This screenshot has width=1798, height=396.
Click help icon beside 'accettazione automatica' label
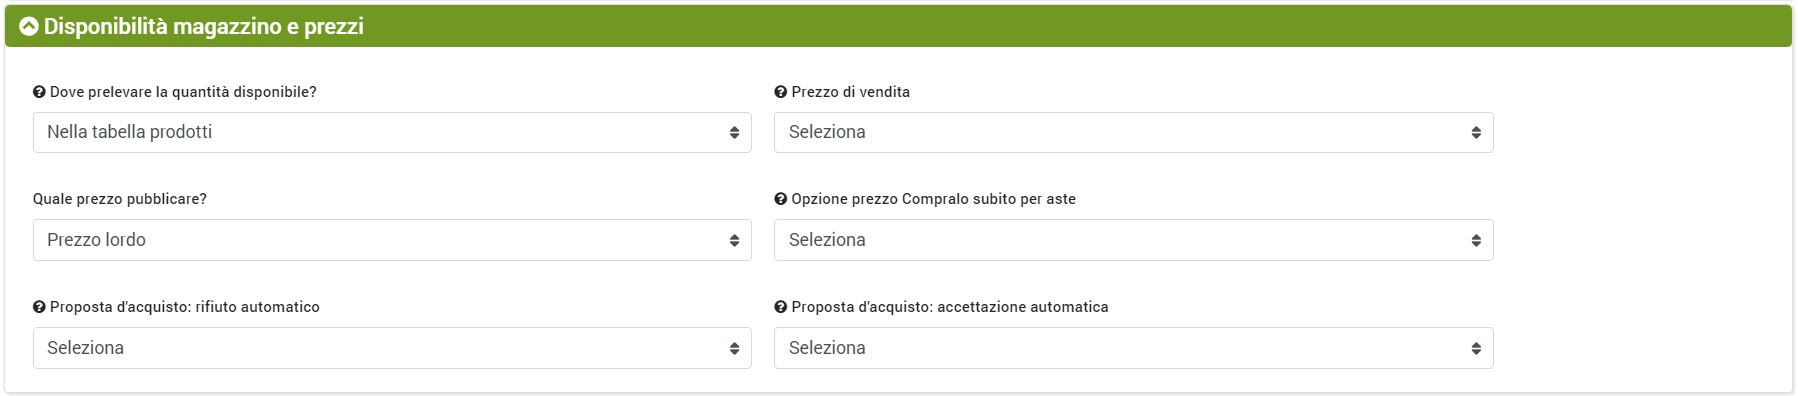(781, 307)
